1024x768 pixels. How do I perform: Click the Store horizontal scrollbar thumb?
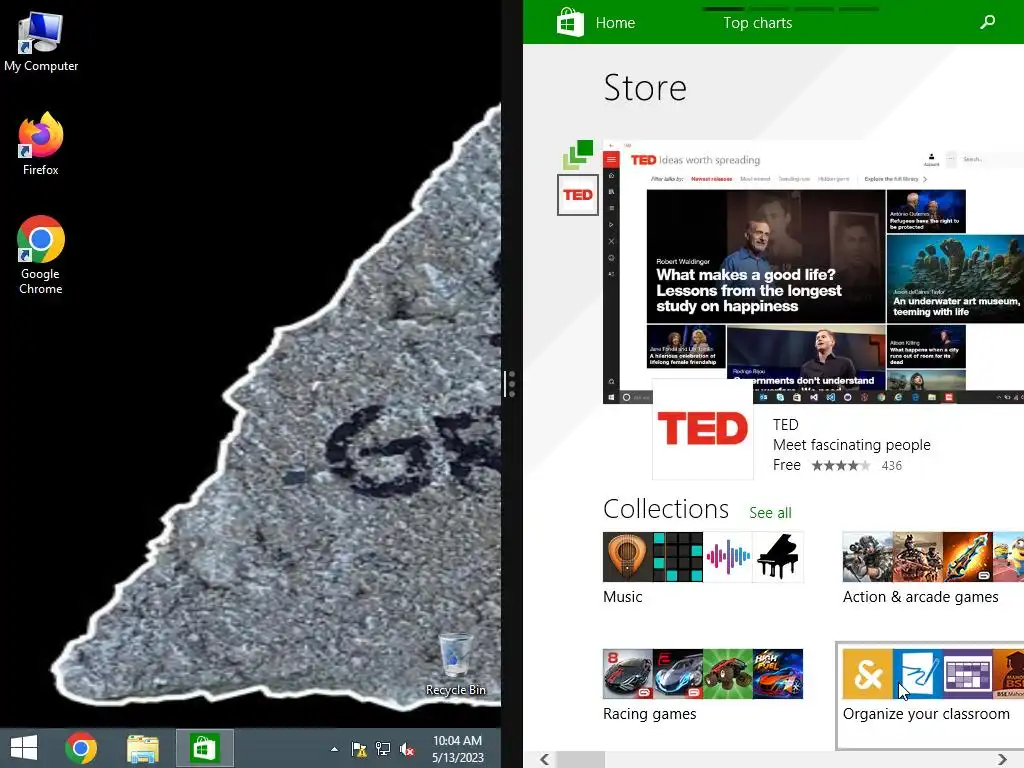point(580,760)
